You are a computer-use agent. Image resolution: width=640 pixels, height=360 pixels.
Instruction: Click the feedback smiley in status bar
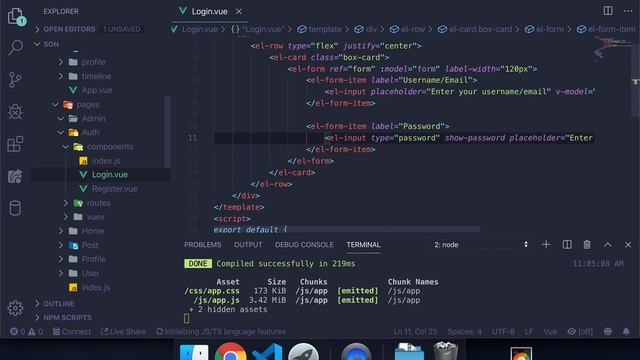(x=608, y=331)
